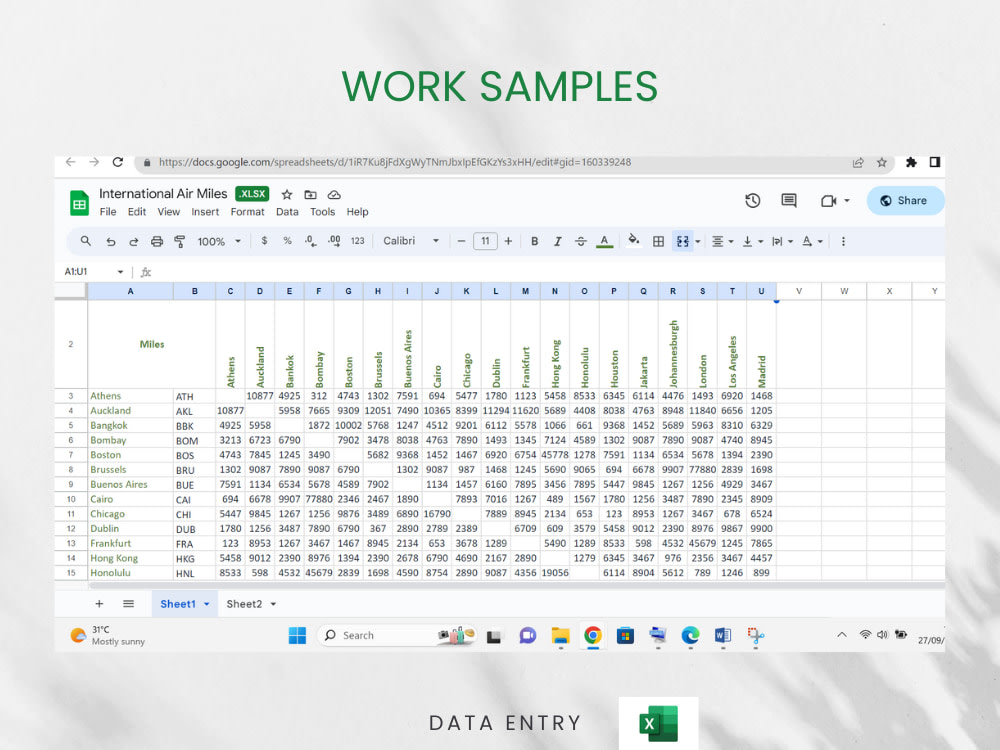
Task: Click the font size field
Action: point(485,241)
